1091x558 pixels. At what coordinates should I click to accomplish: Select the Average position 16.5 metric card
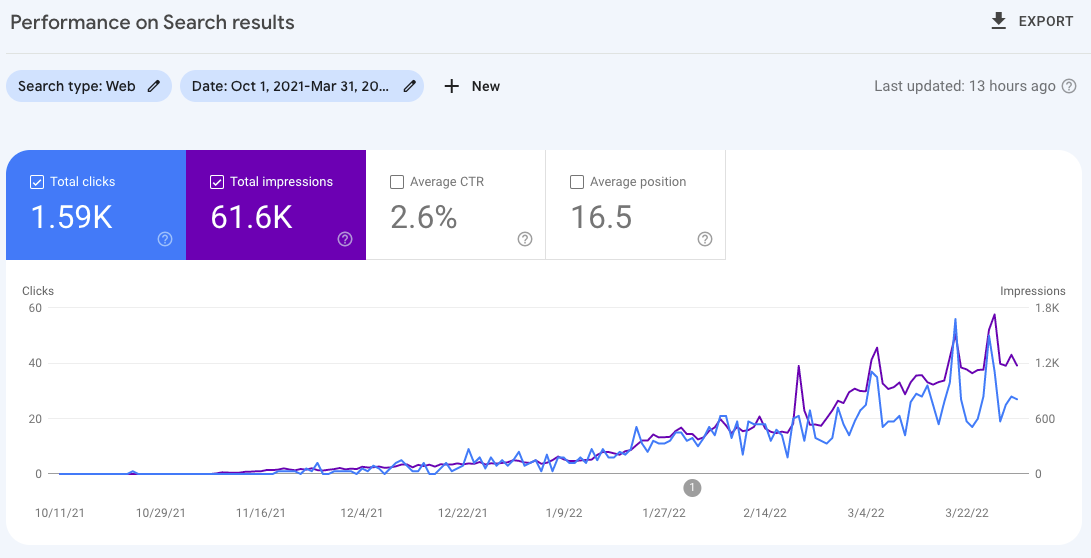click(635, 205)
